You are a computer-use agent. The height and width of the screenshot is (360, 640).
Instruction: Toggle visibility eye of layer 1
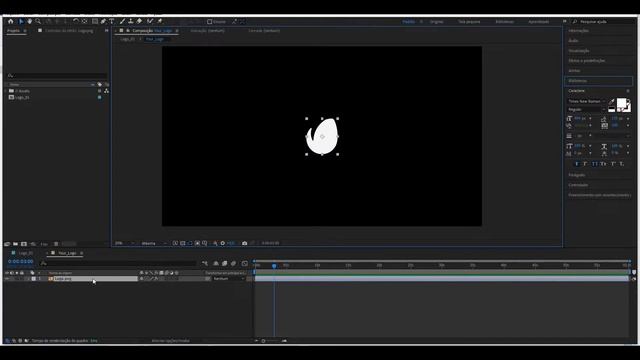click(7, 279)
